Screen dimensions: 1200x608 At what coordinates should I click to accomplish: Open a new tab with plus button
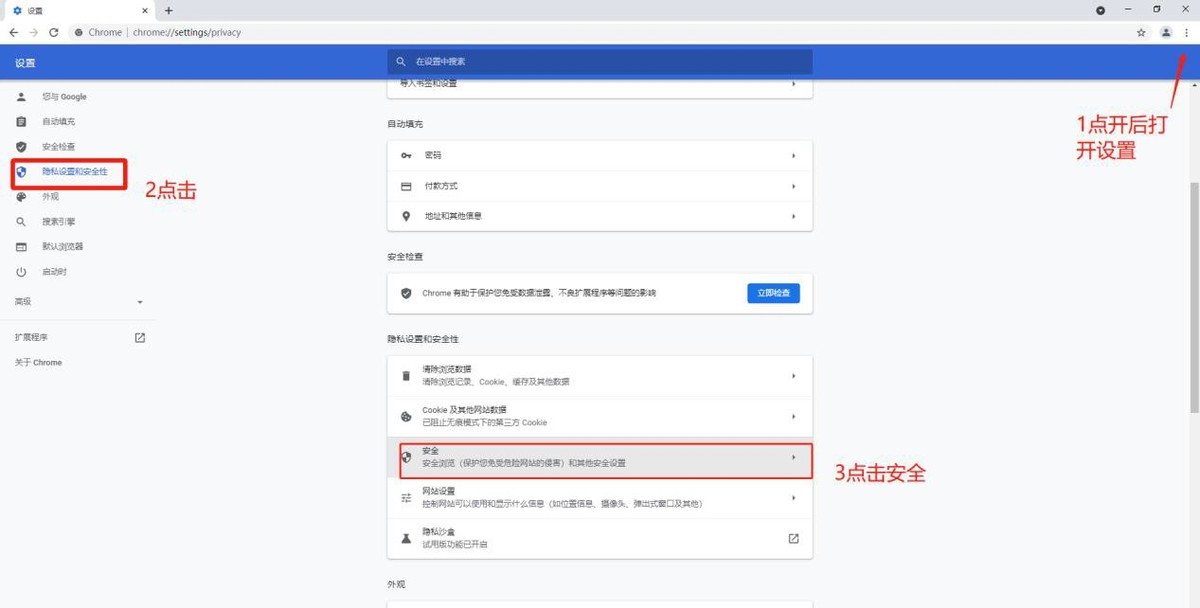point(168,10)
